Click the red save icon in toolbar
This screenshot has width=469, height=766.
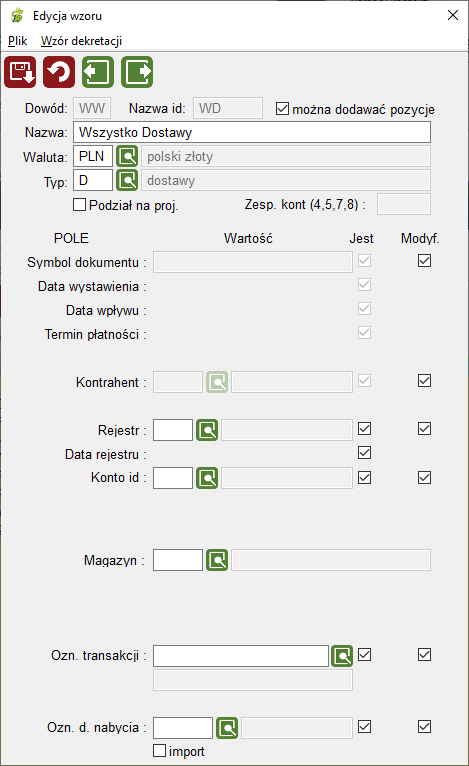(x=20, y=72)
